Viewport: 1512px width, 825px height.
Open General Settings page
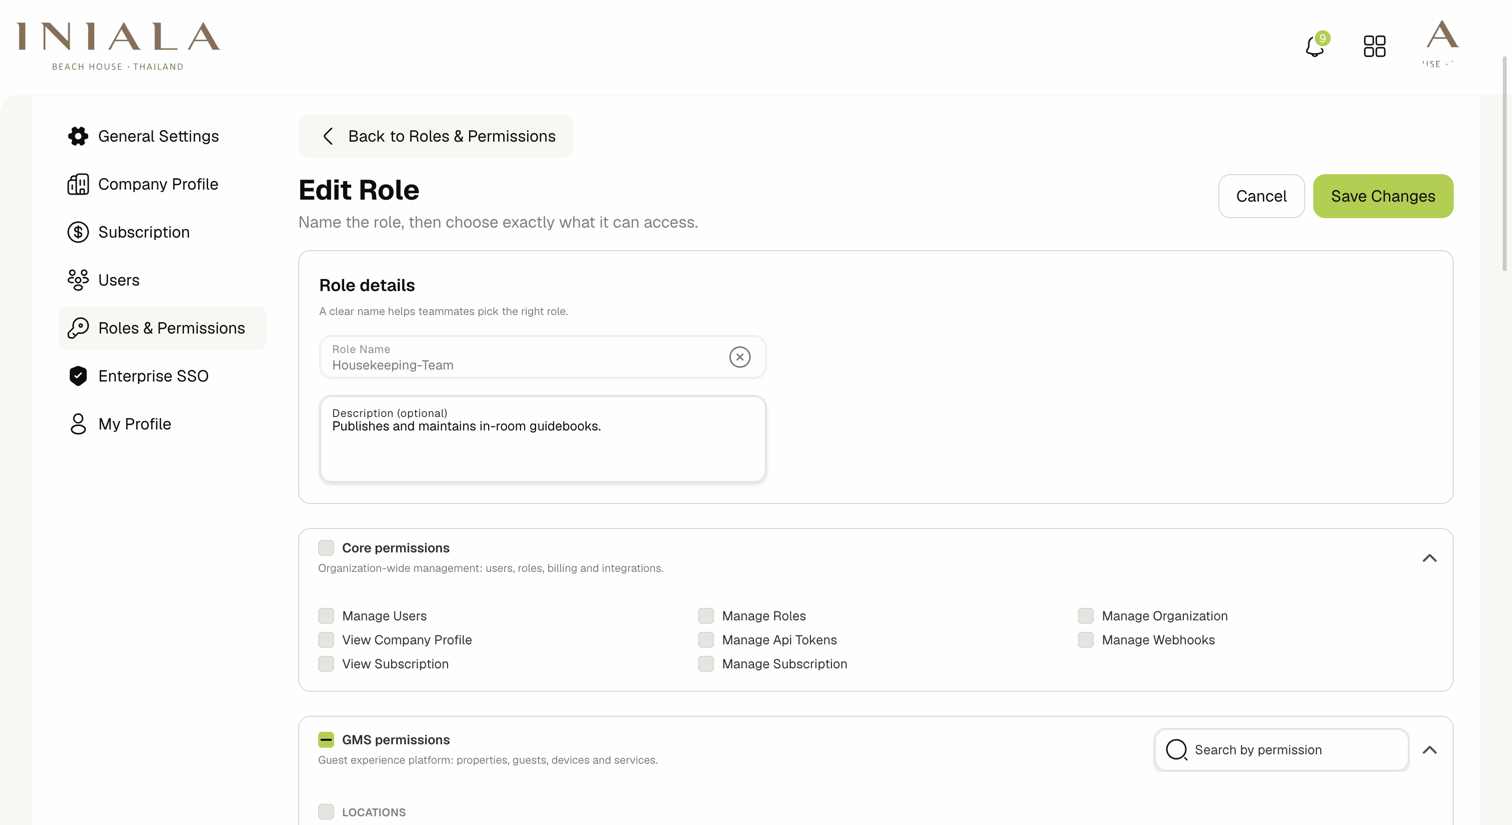162,136
